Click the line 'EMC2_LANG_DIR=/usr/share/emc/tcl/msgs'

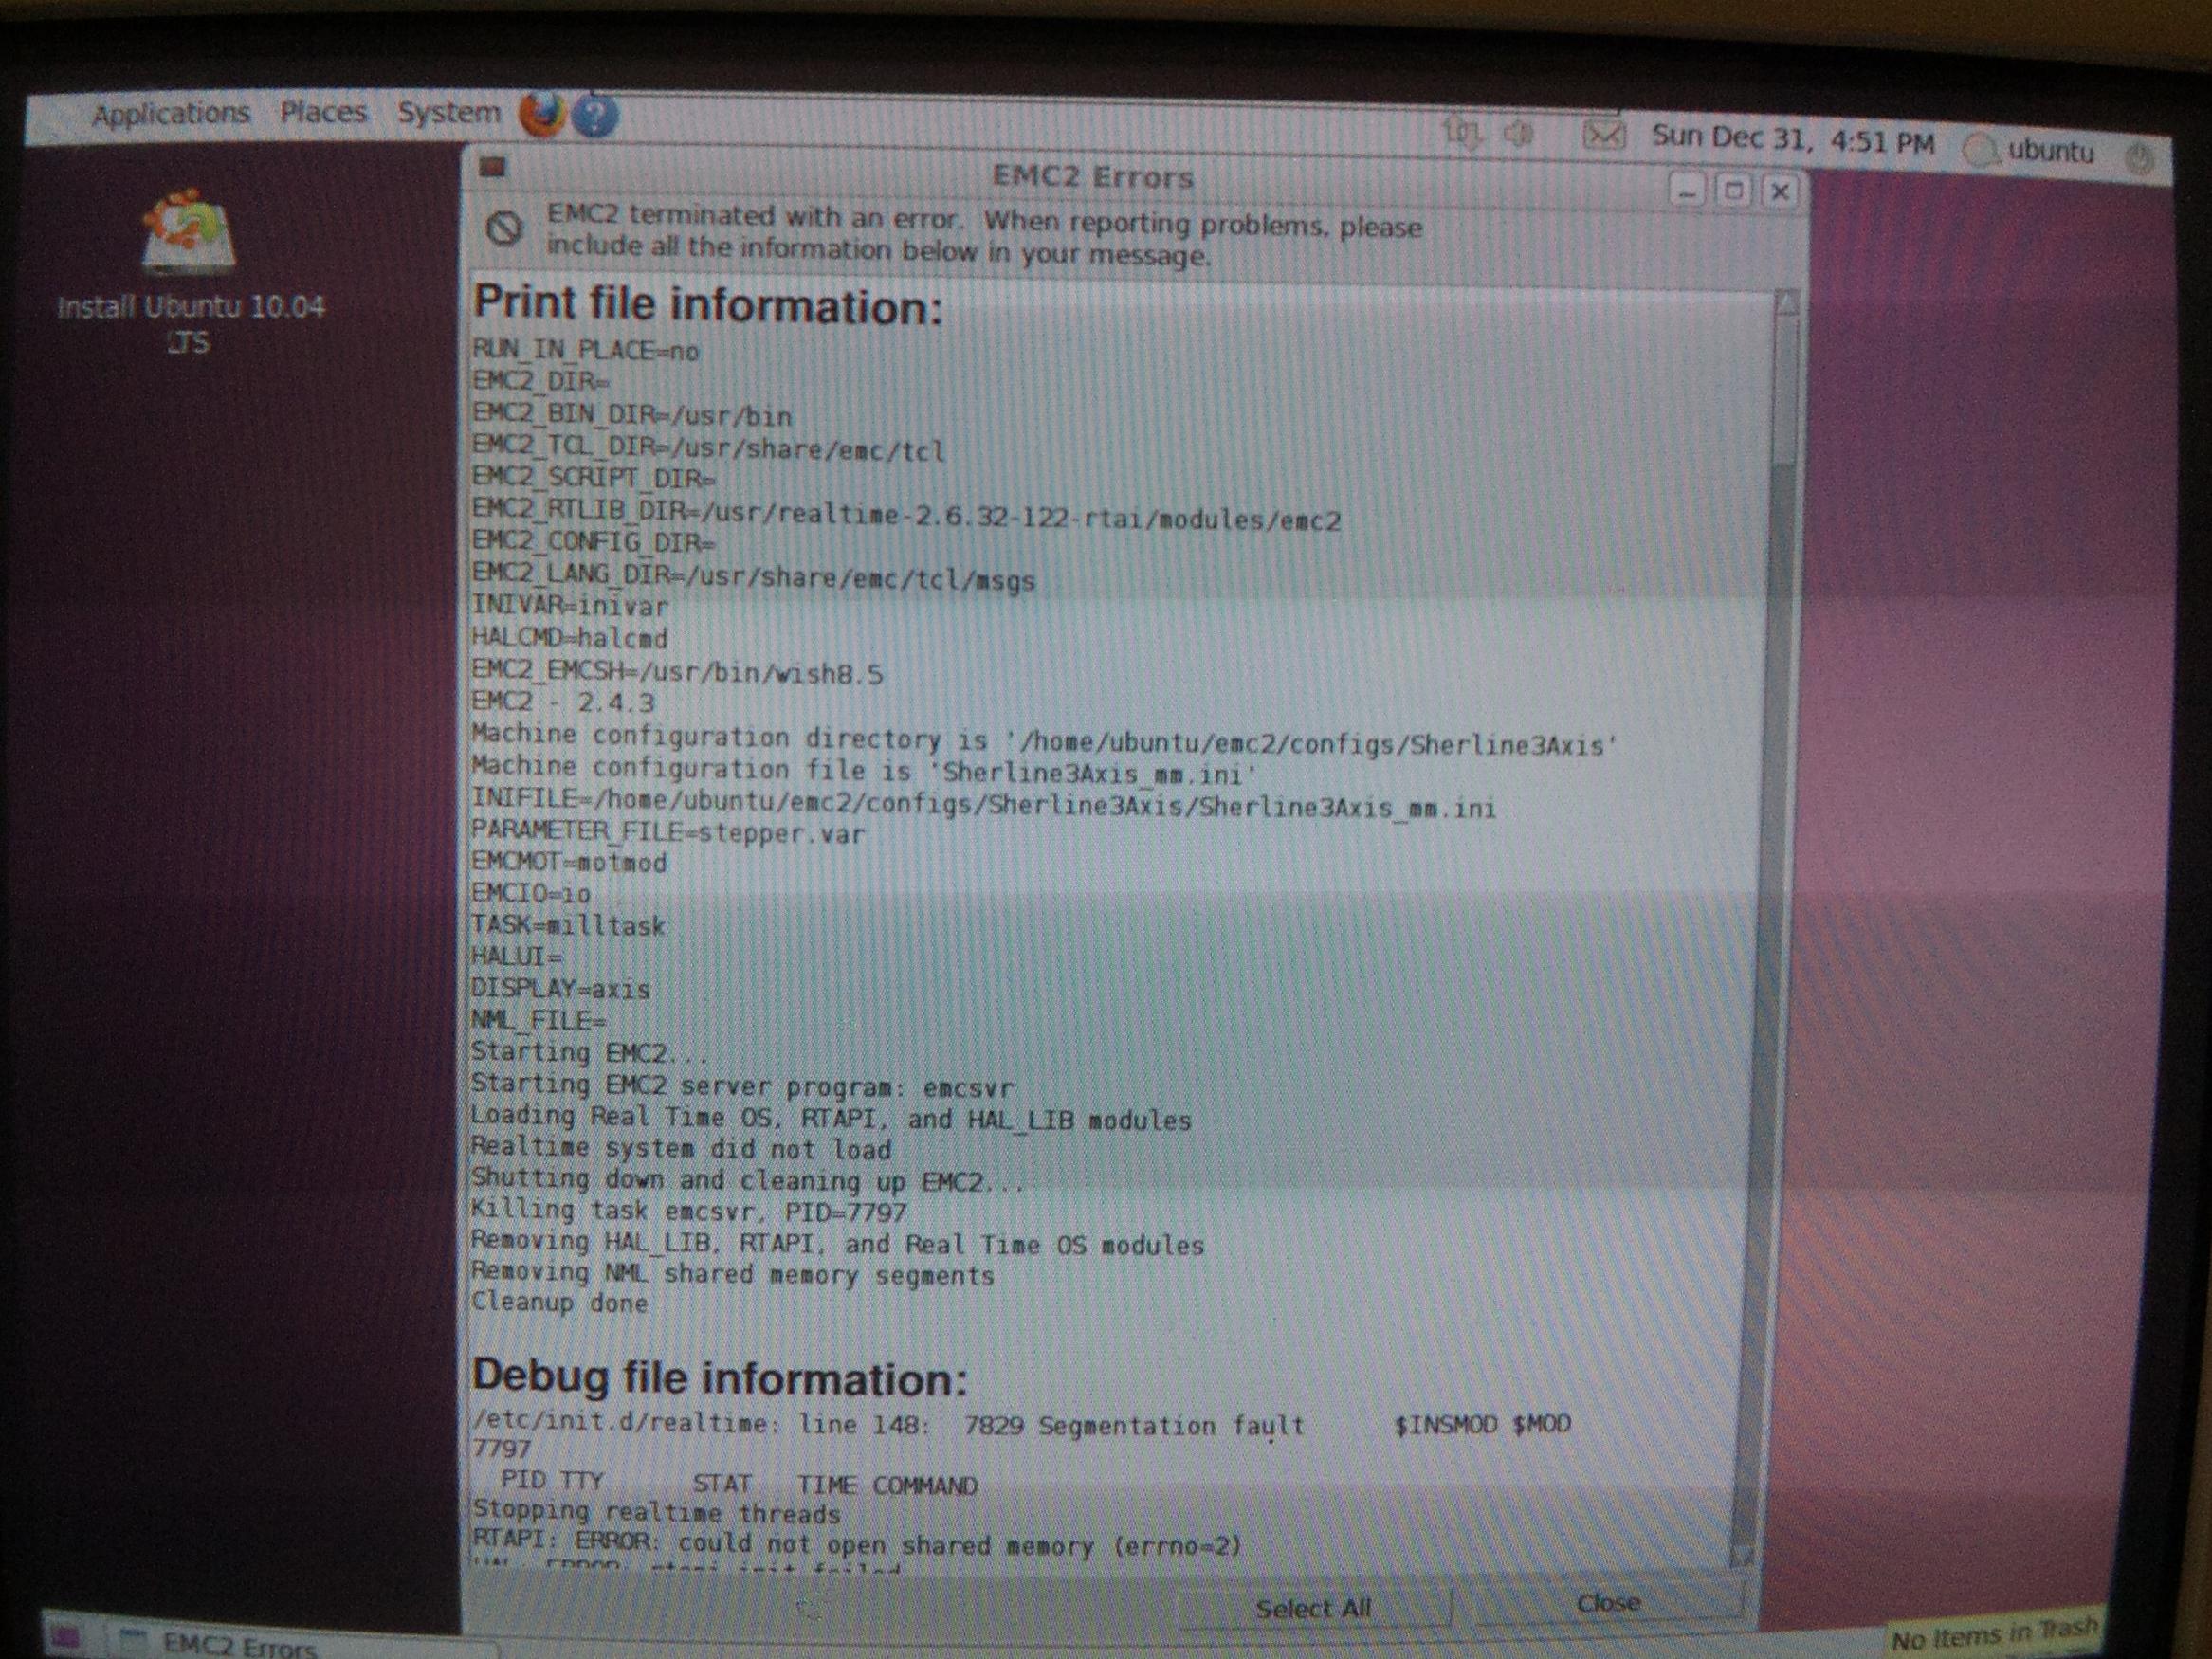click(x=754, y=576)
